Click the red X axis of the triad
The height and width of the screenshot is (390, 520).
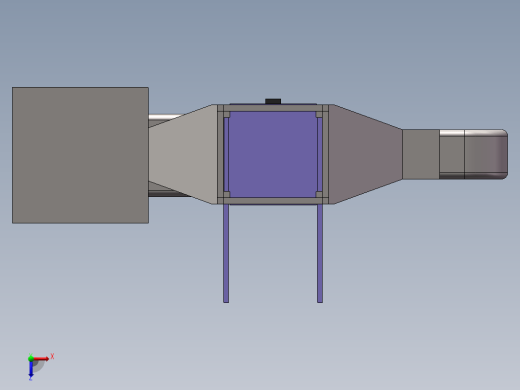41,359
